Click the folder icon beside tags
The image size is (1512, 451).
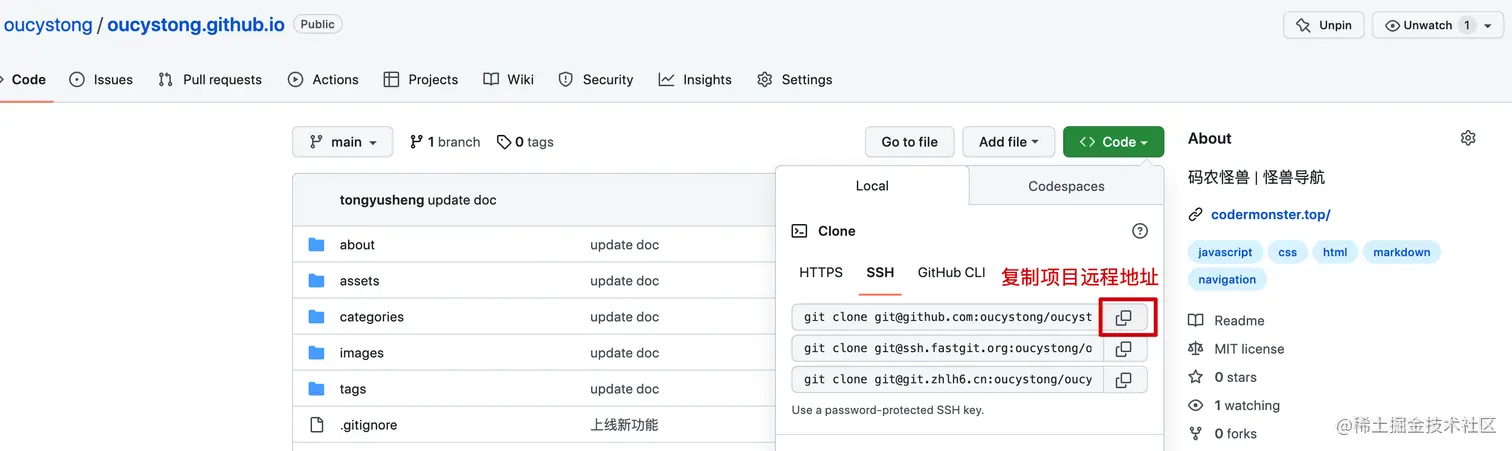[x=317, y=389]
